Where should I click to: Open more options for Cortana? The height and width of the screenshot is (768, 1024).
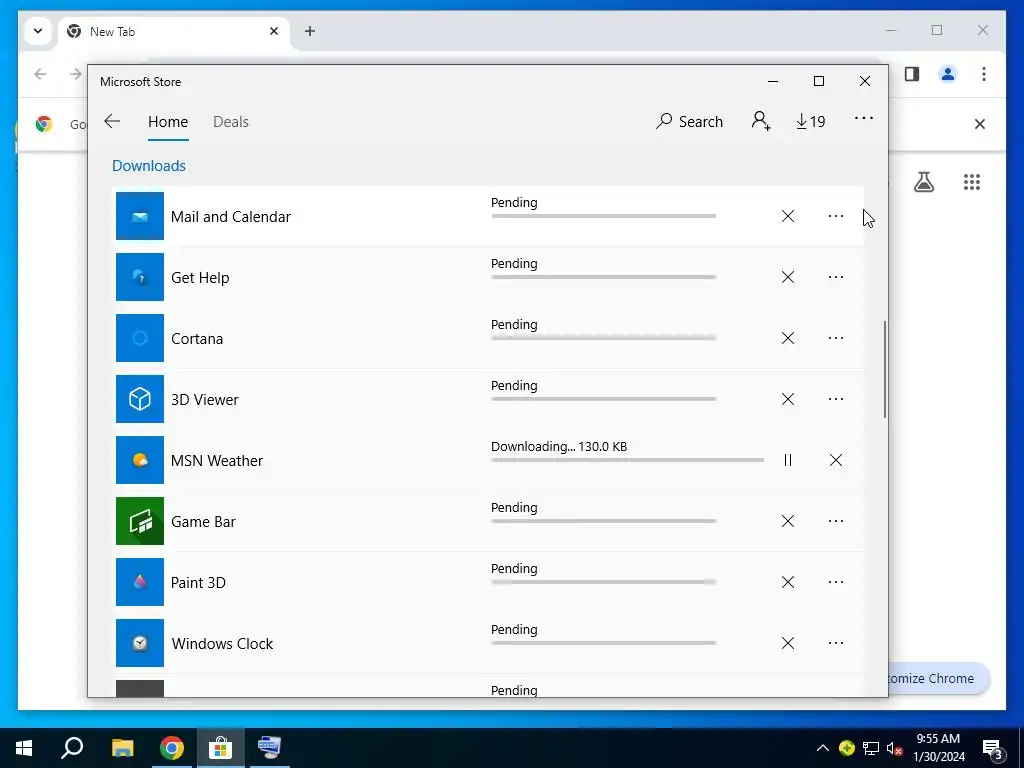835,338
